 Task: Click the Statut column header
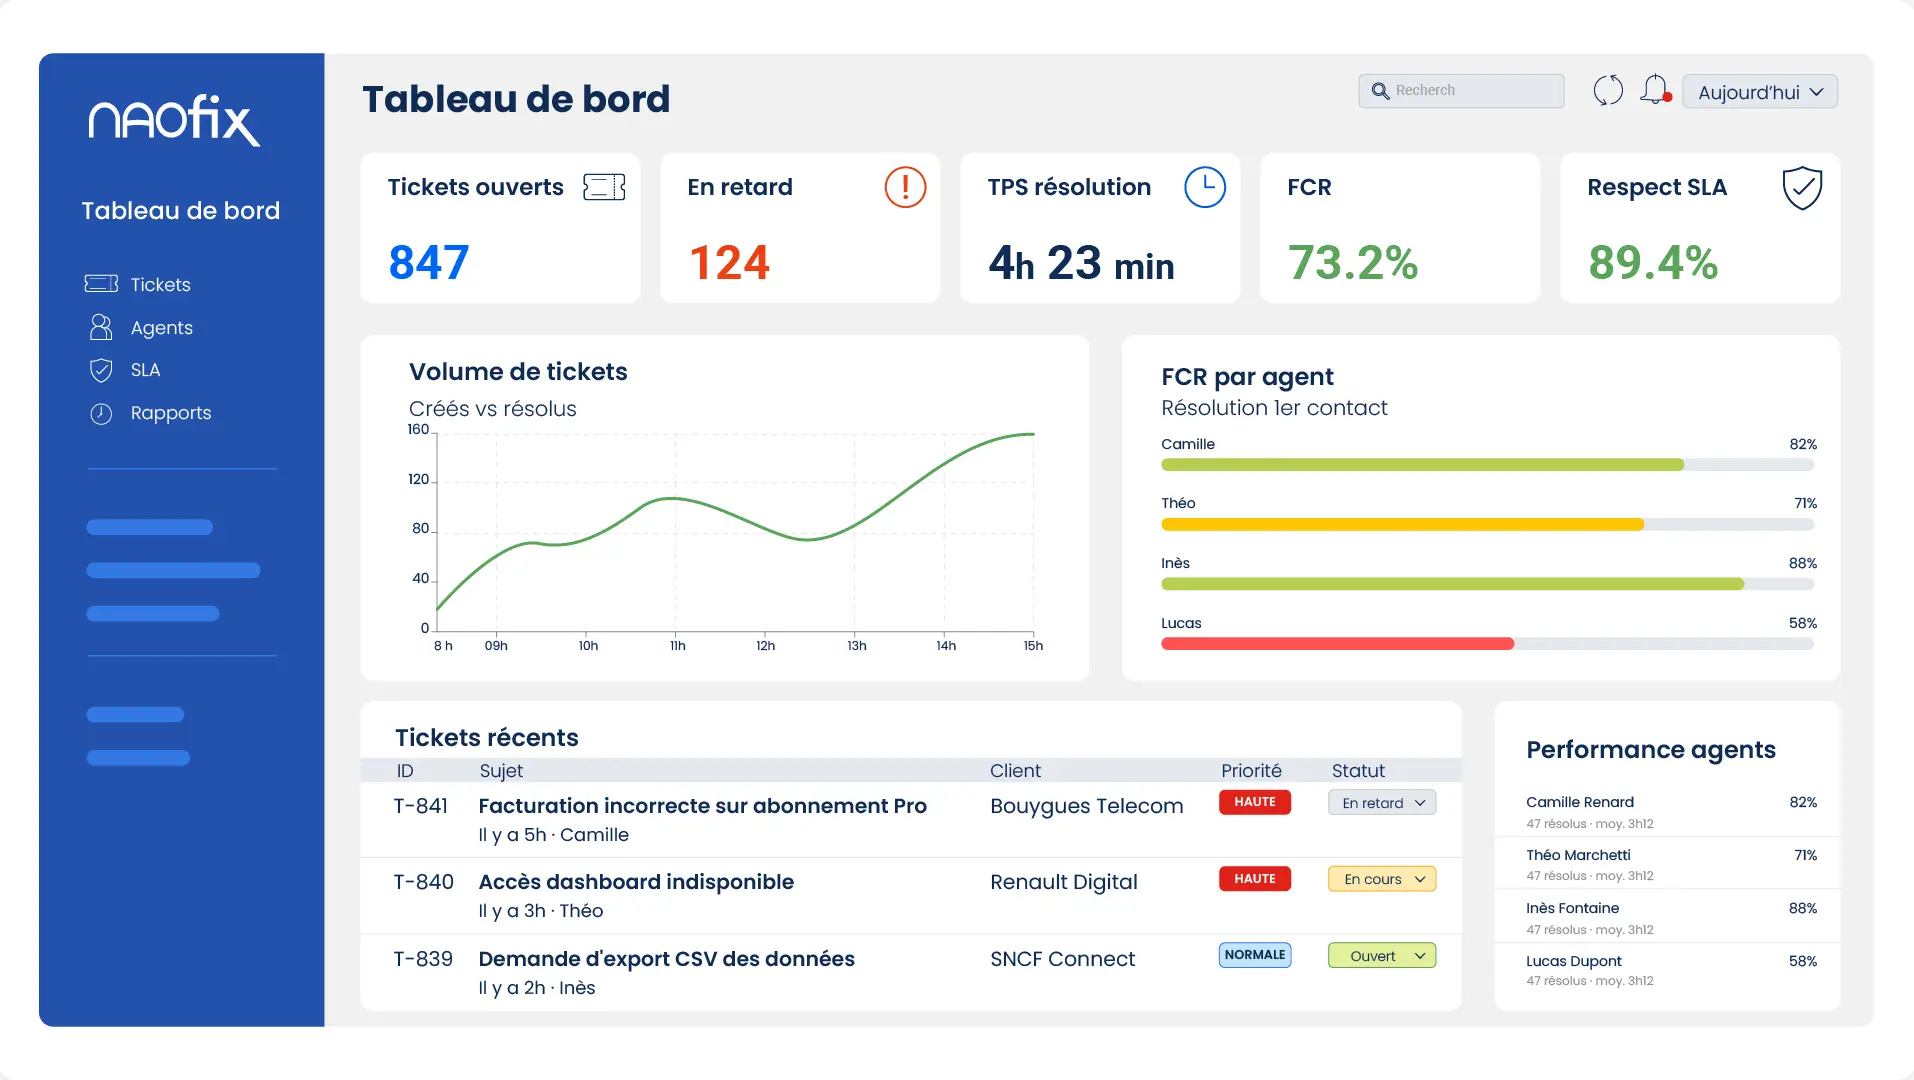1358,771
